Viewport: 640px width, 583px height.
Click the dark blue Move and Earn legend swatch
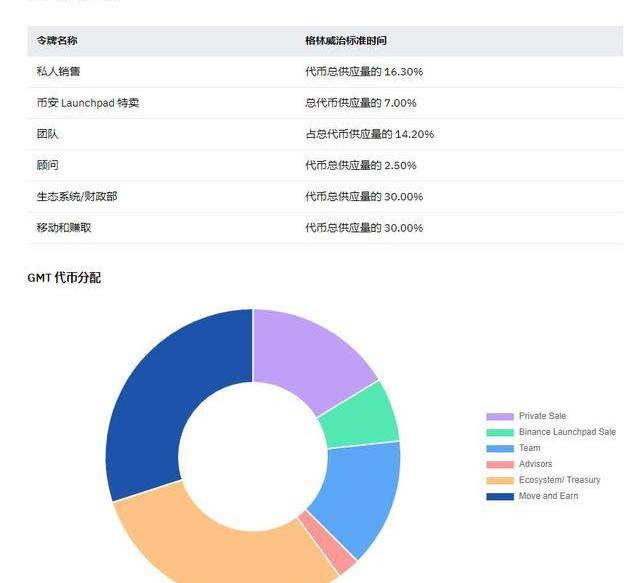[500, 496]
